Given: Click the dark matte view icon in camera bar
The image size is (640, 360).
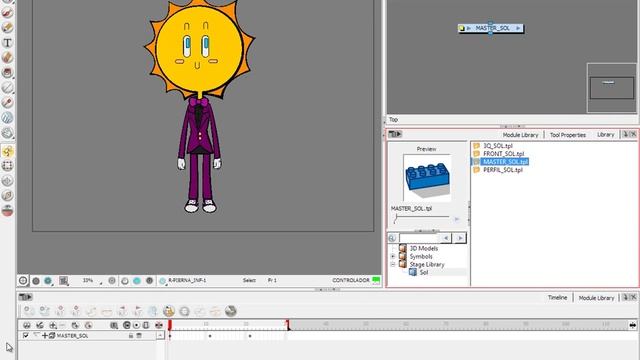Looking at the screenshot, I should coord(149,281).
